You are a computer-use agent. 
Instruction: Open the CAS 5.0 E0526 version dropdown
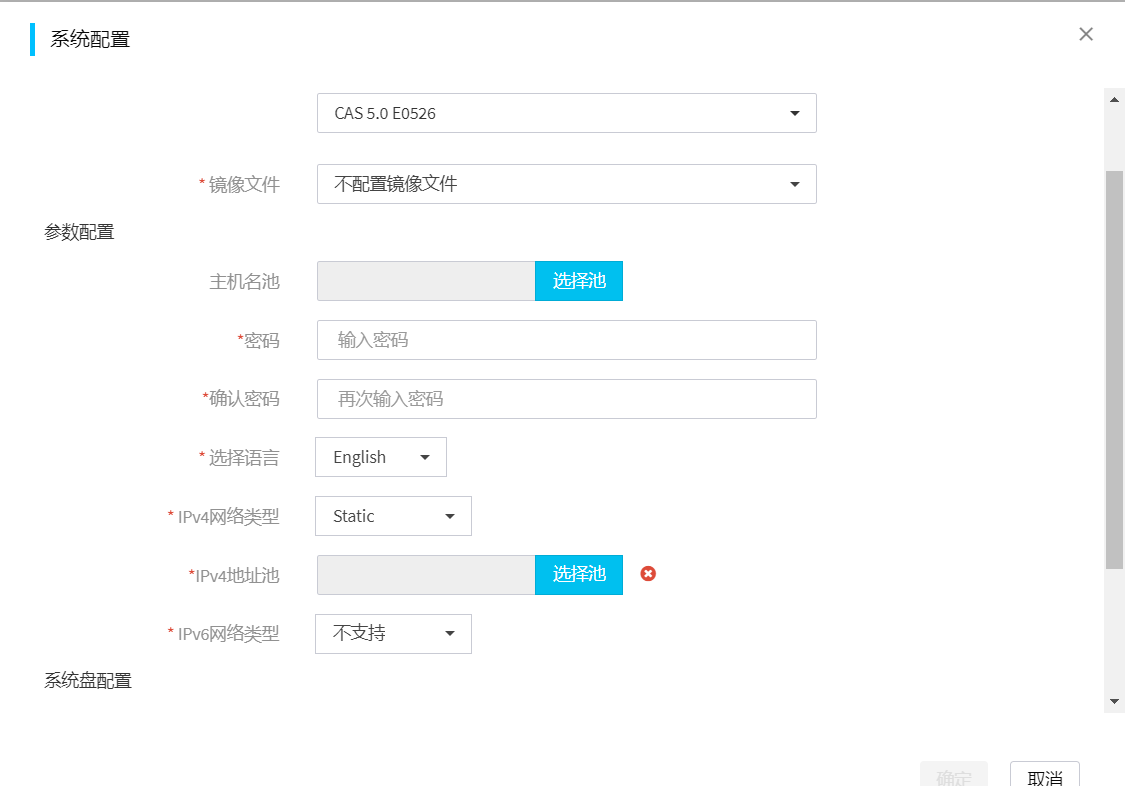tap(566, 113)
